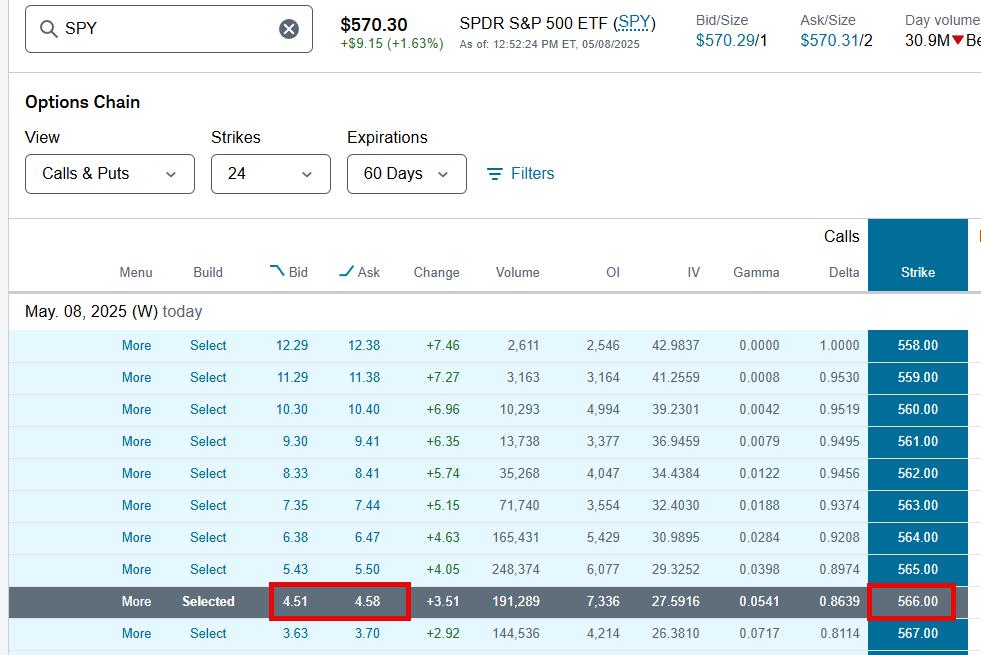The image size is (981, 655).
Task: Sort by the Bid column header
Action: point(289,272)
